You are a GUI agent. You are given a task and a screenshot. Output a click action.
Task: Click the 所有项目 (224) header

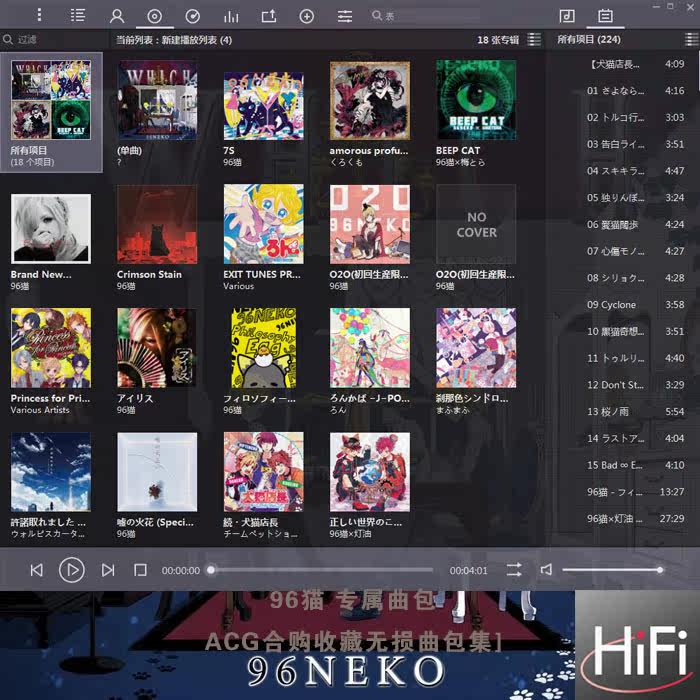588,39
